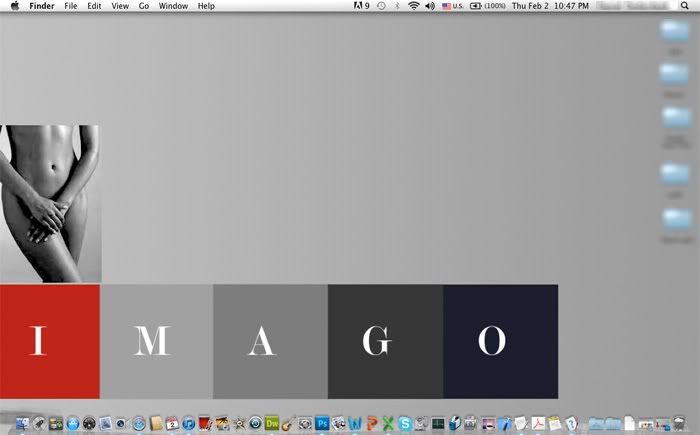Open the Apple menu

pyautogui.click(x=15, y=6)
